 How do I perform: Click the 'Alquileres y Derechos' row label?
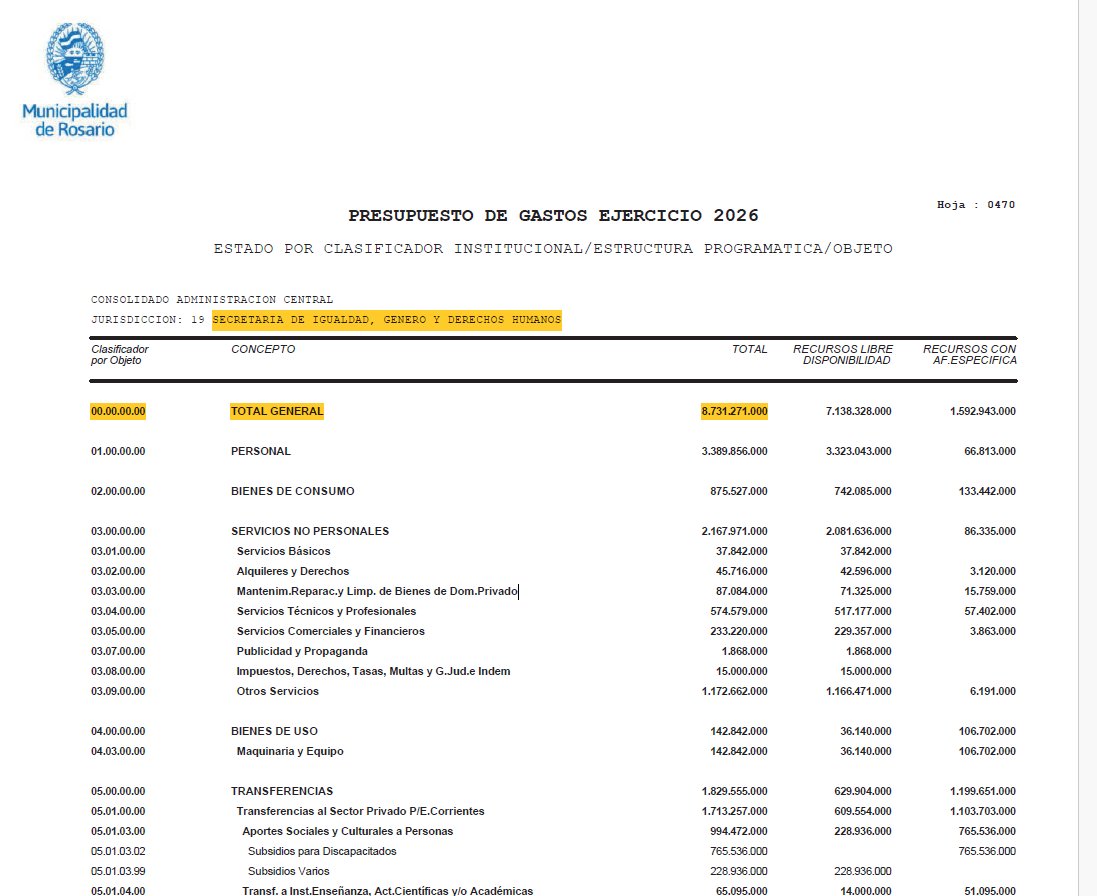[292, 571]
